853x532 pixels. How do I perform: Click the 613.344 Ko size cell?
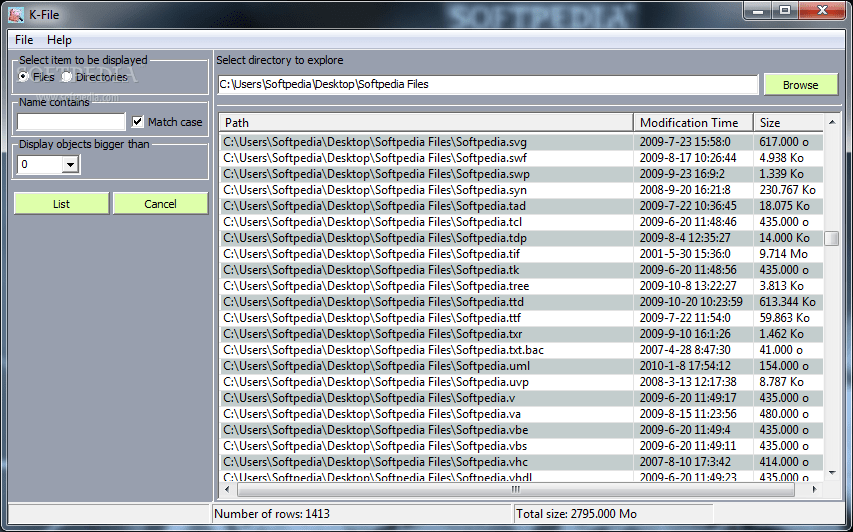(x=788, y=302)
